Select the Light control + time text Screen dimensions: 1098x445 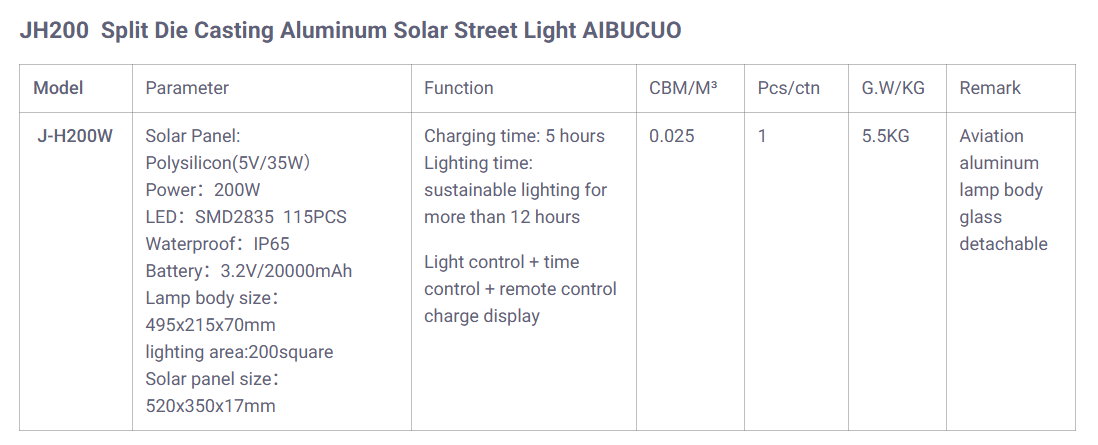(501, 262)
